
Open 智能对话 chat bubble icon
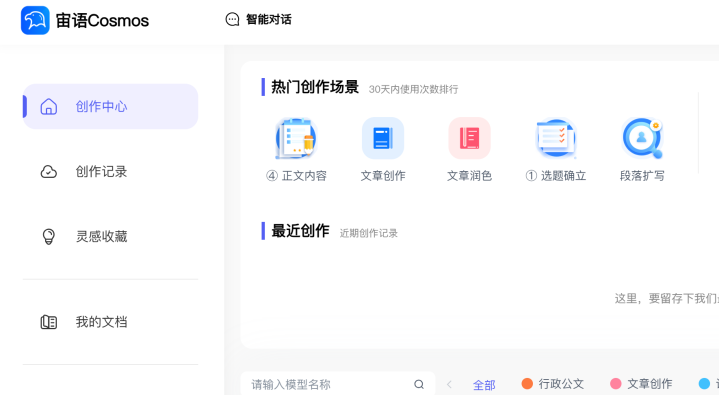coord(232,19)
